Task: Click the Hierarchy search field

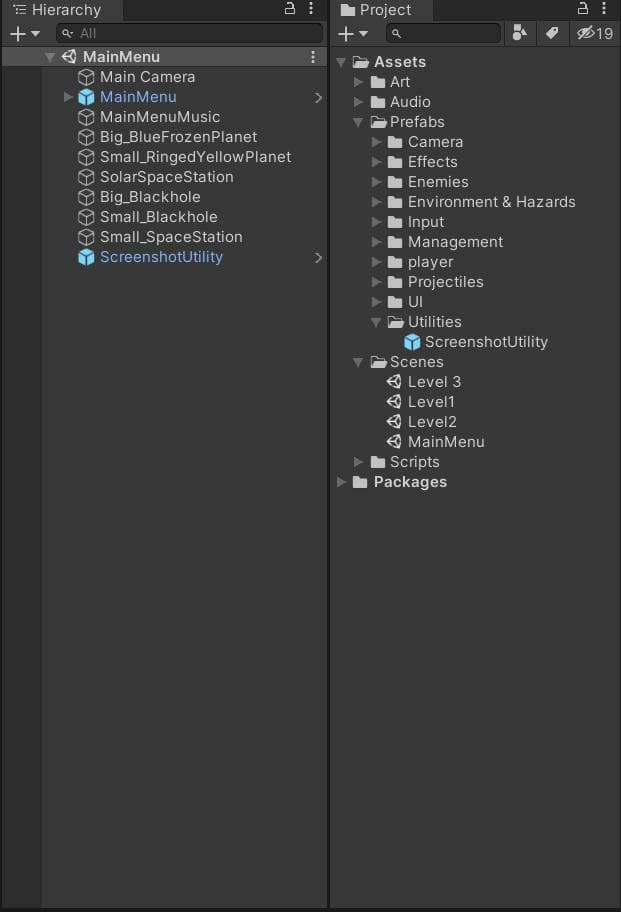Action: 190,33
